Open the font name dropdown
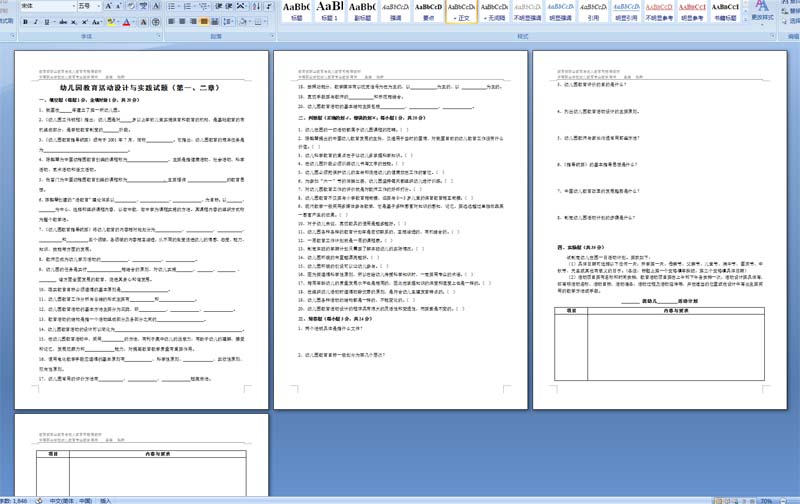800x504 pixels. point(74,6)
